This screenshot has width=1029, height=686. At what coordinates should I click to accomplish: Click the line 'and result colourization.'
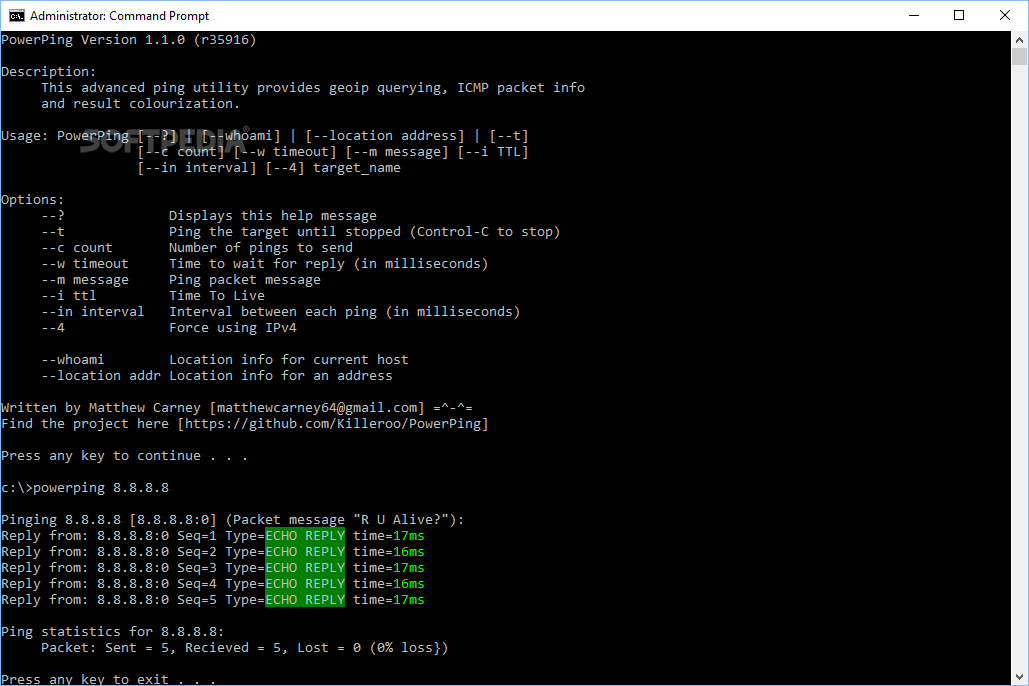tap(140, 104)
